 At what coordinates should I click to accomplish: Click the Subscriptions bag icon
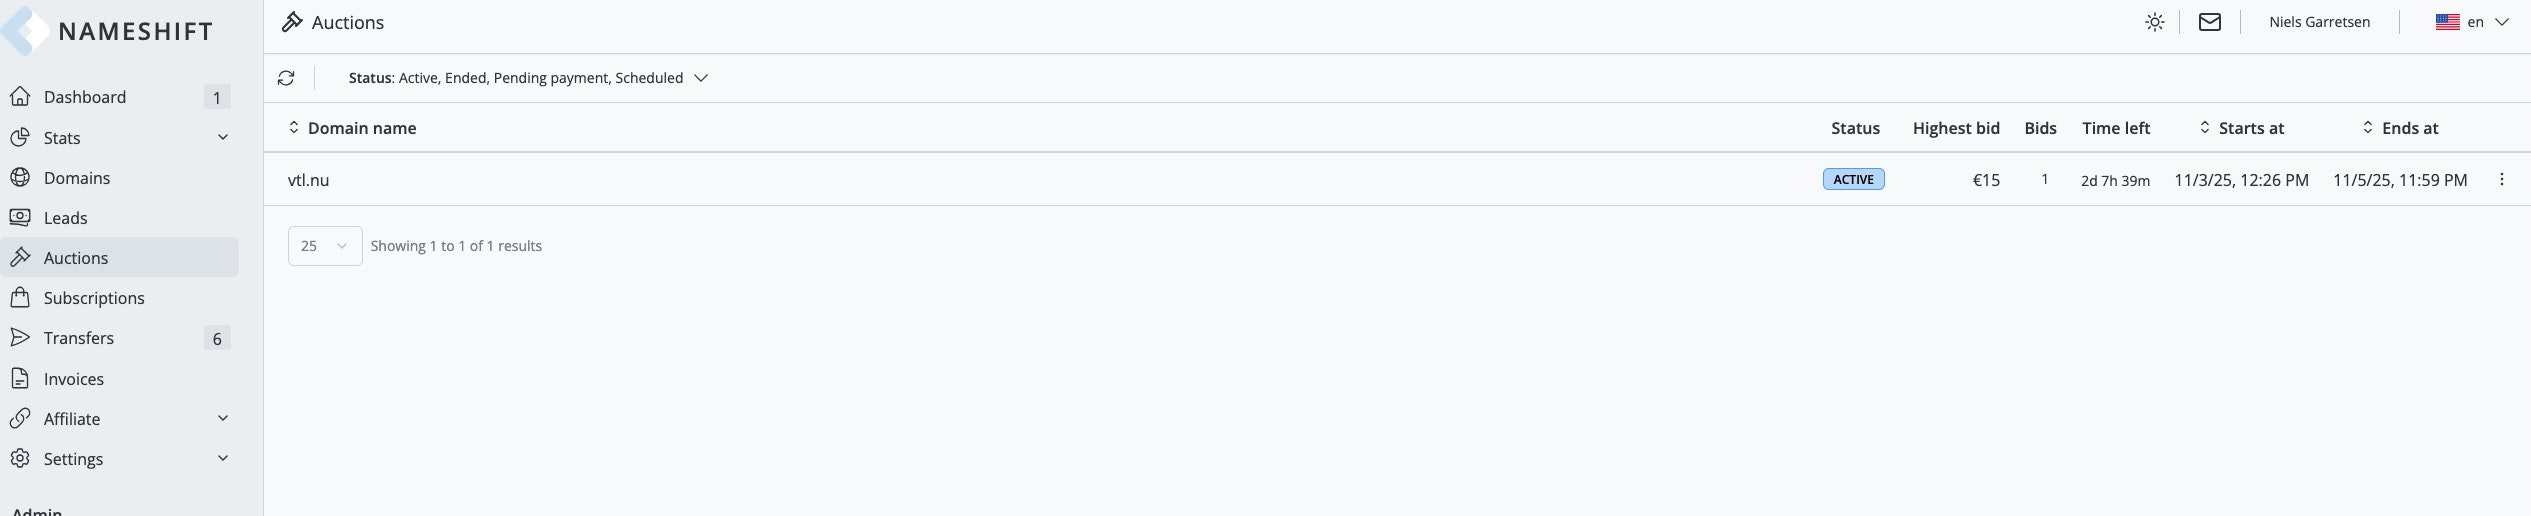(20, 298)
